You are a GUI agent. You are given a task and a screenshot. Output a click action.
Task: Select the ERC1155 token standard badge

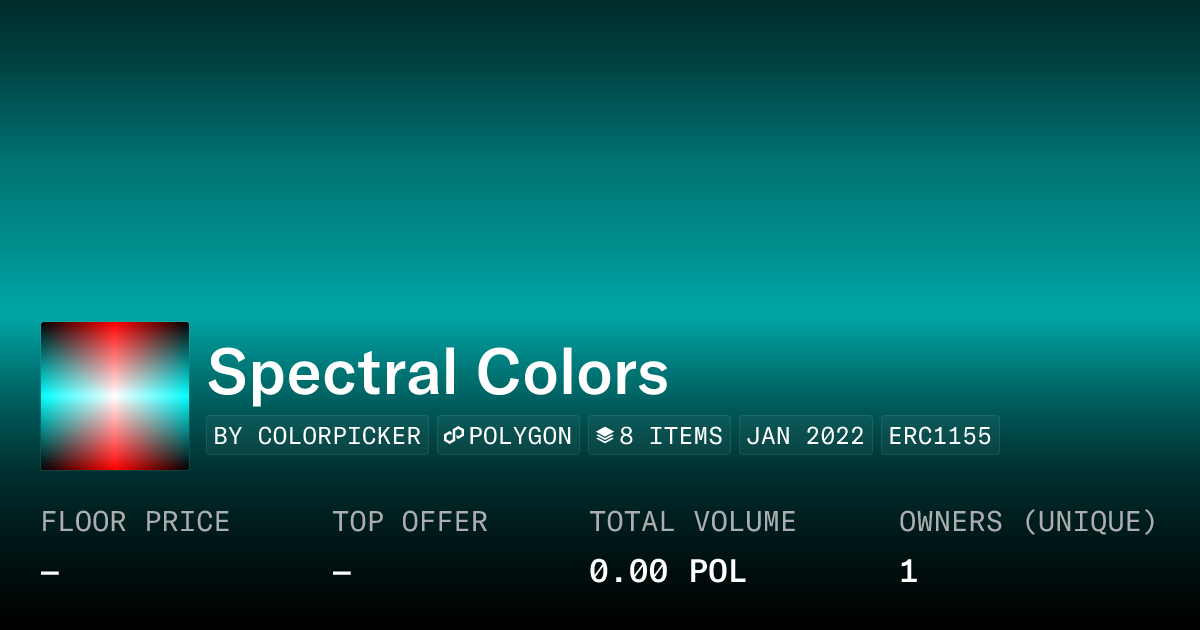point(940,436)
